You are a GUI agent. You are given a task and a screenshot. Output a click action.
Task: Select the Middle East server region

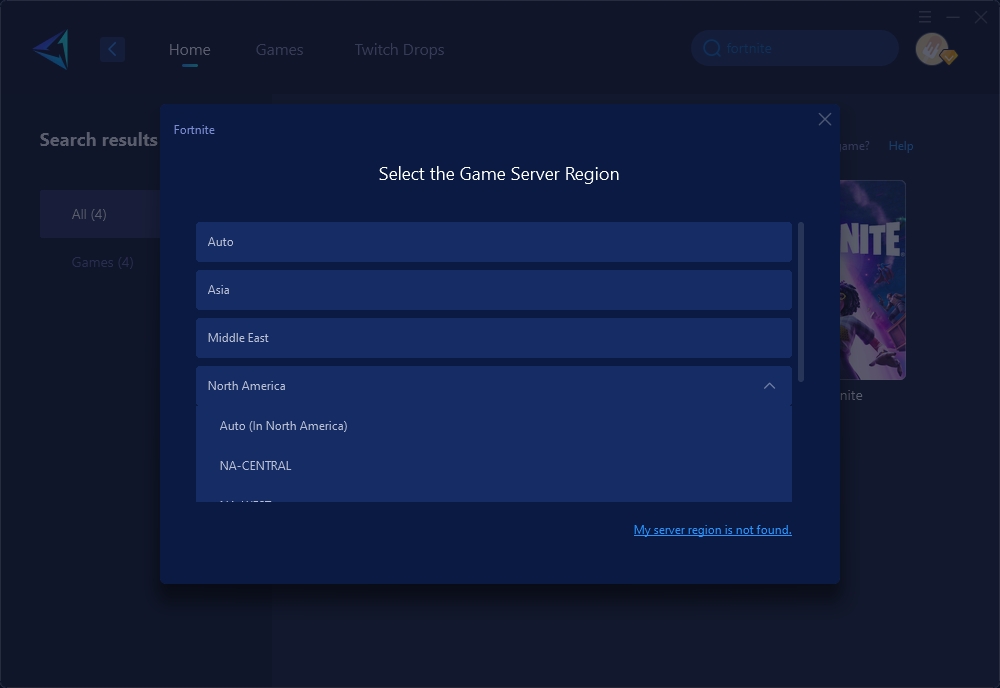pyautogui.click(x=494, y=338)
